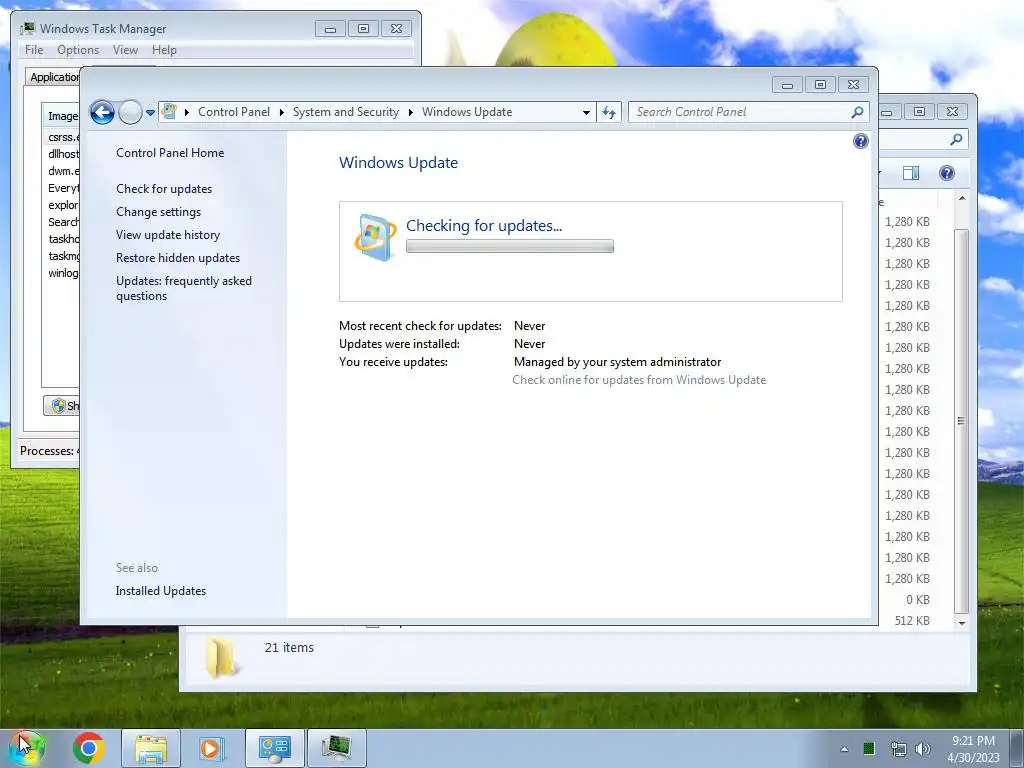The image size is (1024, 768).
Task: Click the magnifier in Search Control Panel
Action: pos(857,112)
